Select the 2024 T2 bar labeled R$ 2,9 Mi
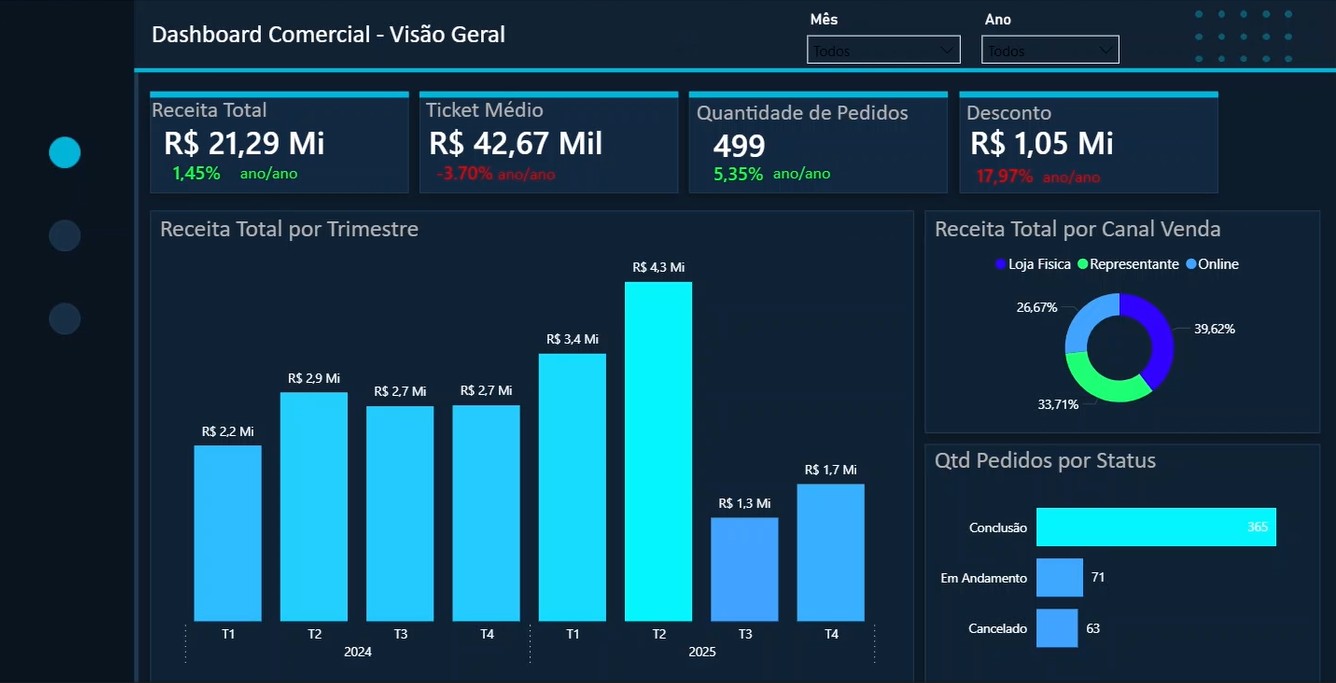This screenshot has width=1336, height=683. tap(314, 506)
